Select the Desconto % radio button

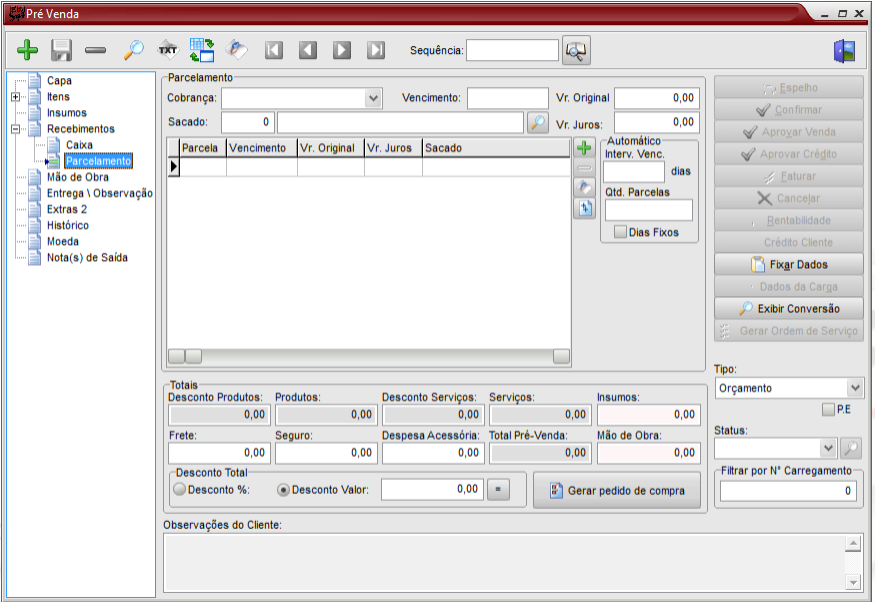[x=180, y=490]
